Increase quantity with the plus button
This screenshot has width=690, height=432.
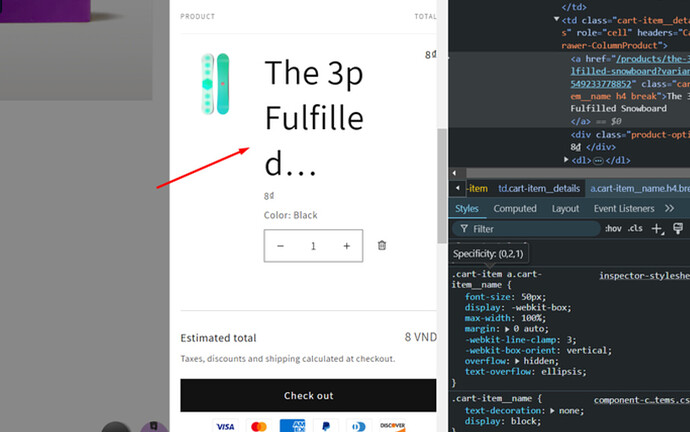347,246
